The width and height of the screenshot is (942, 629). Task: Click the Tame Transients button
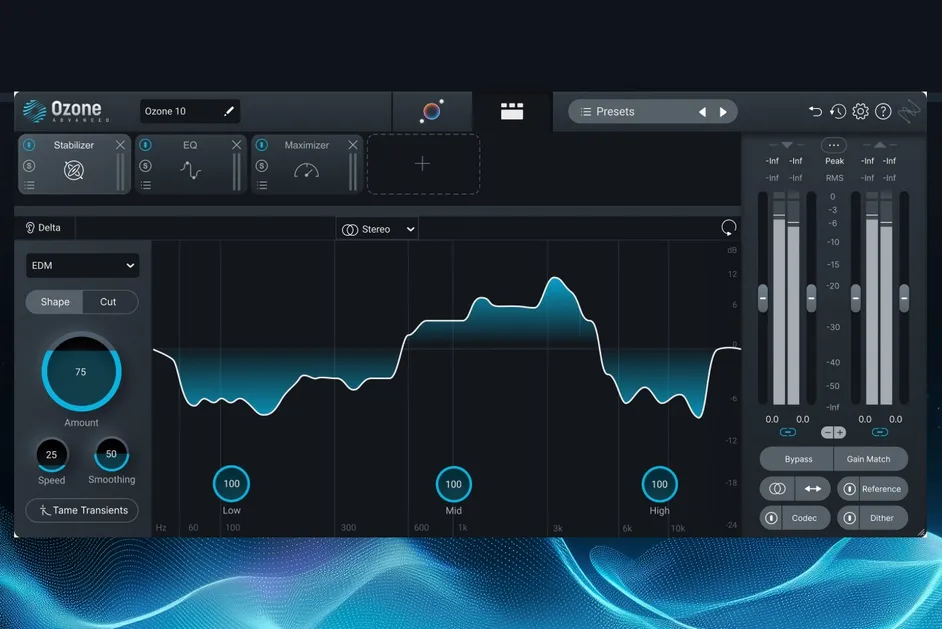coord(82,510)
